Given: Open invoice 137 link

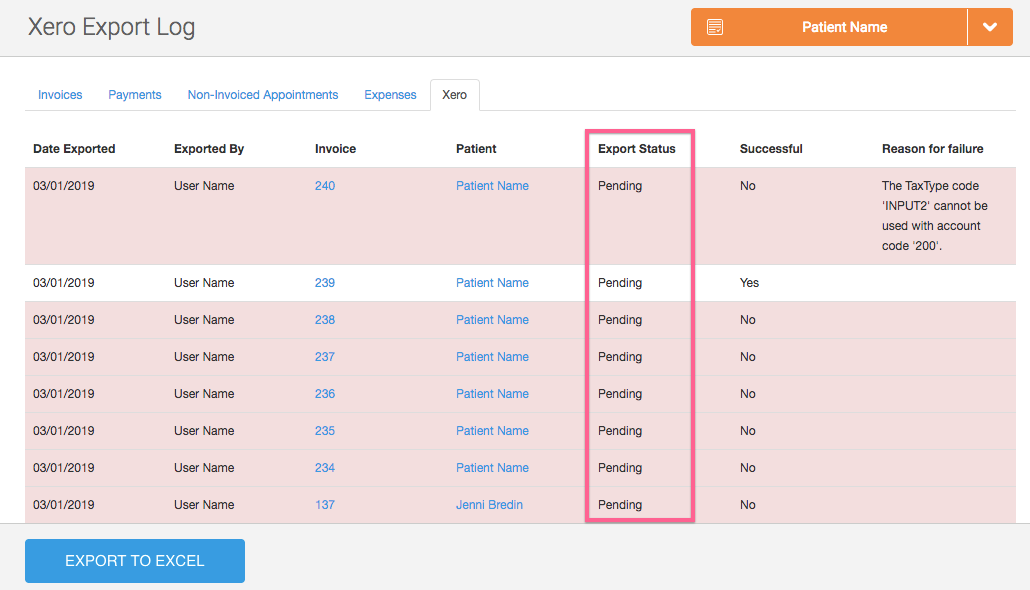Looking at the screenshot, I should (x=325, y=505).
